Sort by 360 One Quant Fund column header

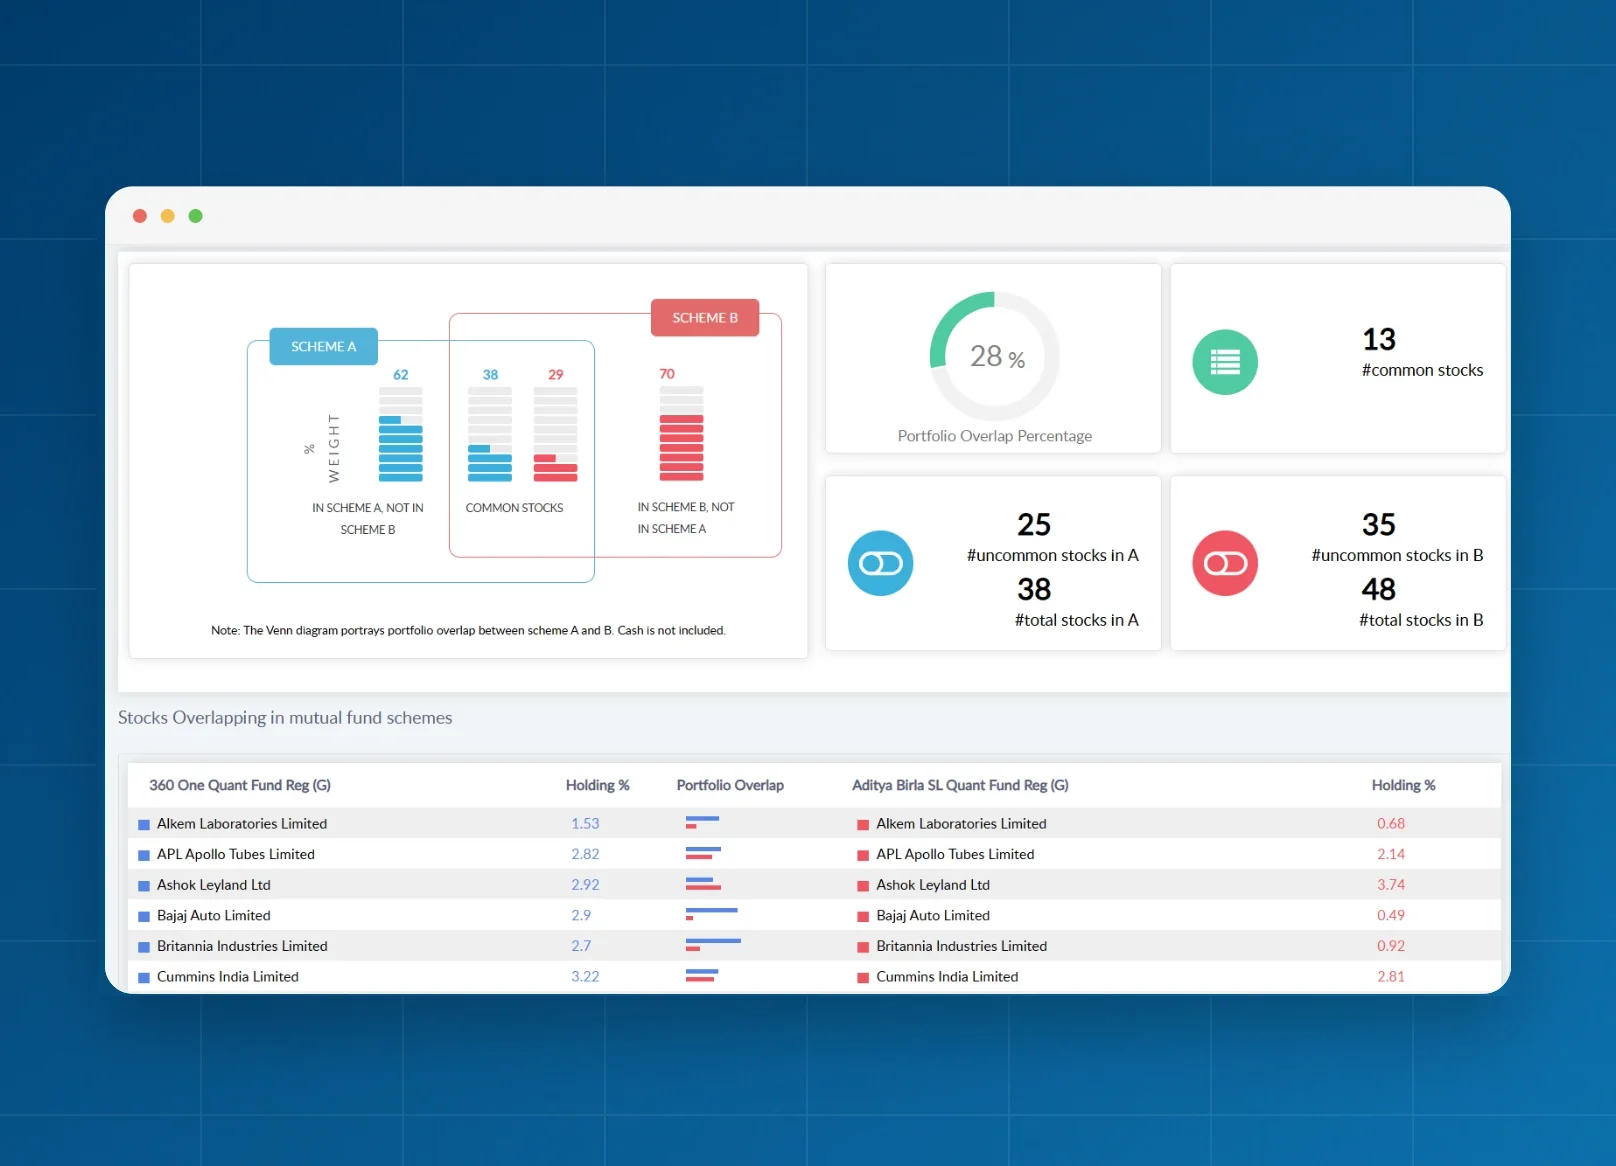(x=240, y=785)
